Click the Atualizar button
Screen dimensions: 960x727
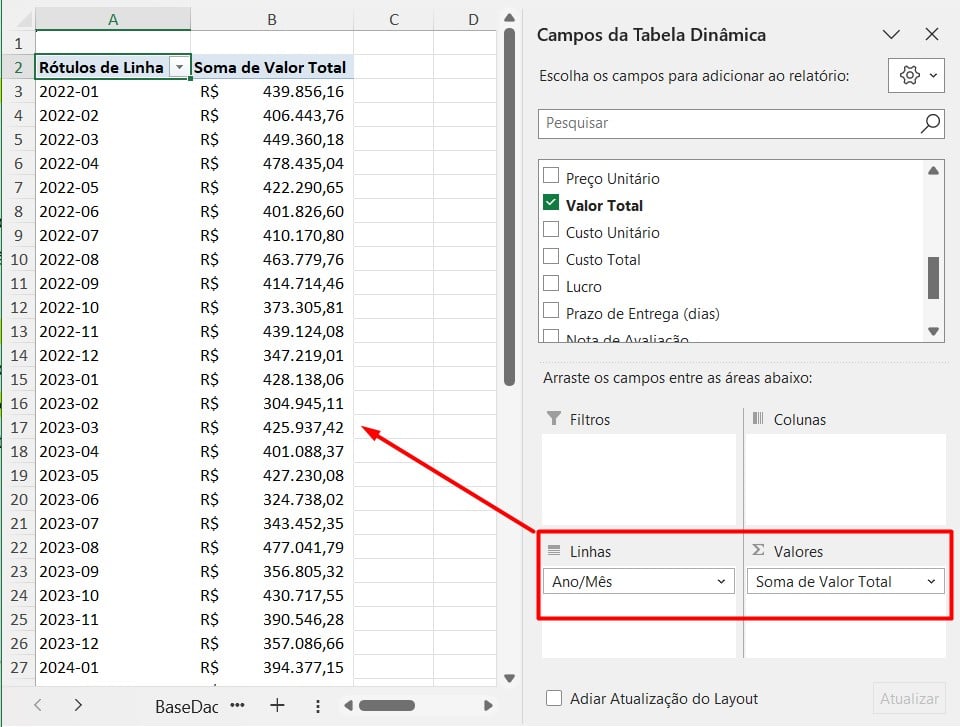point(909,699)
